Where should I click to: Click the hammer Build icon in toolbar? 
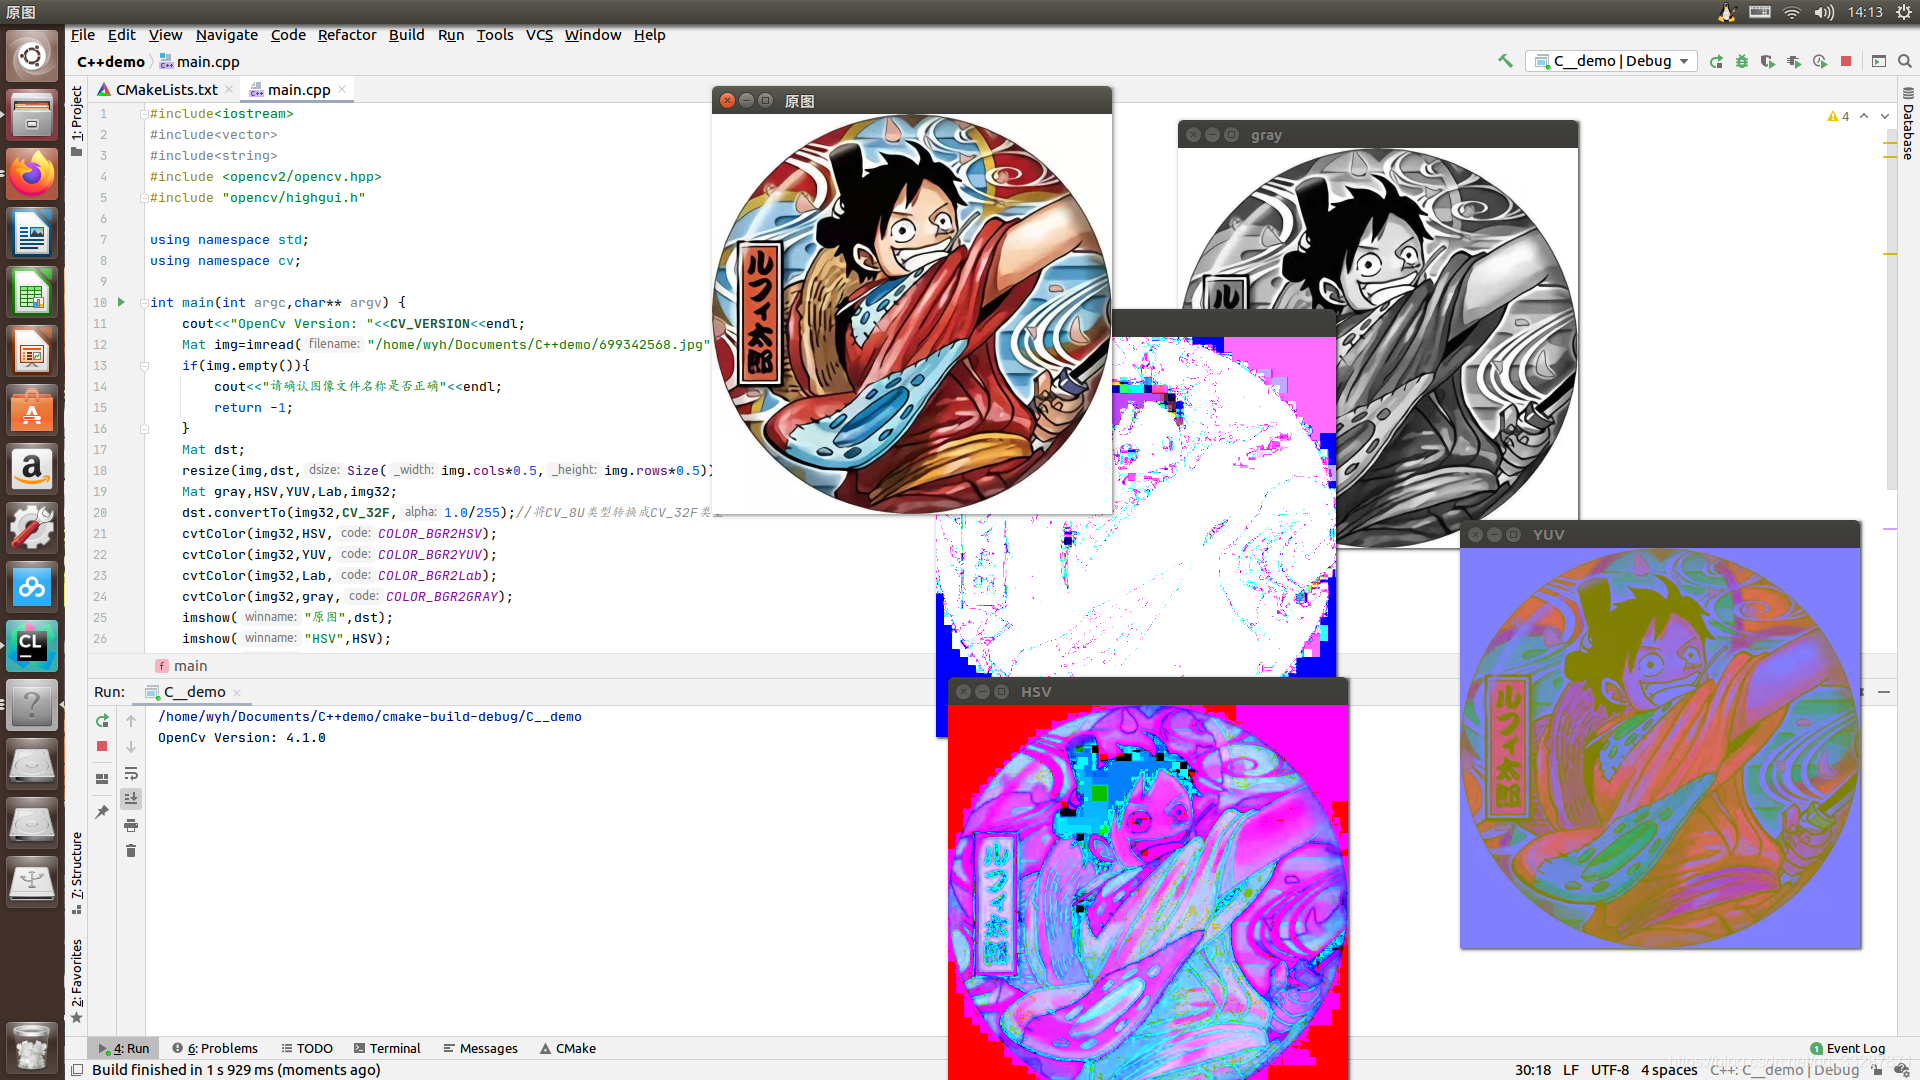point(1505,62)
